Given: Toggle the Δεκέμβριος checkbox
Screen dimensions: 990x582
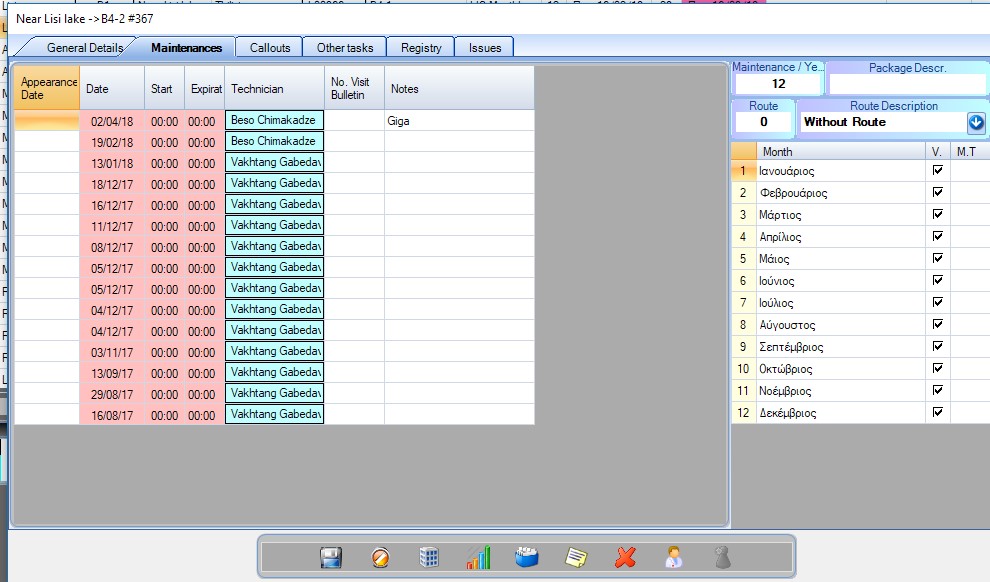Looking at the screenshot, I should [x=937, y=412].
